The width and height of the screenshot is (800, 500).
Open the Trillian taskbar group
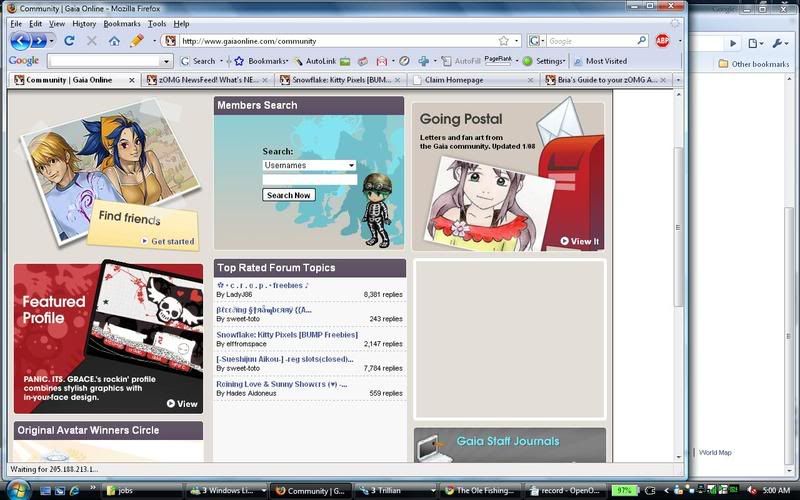[x=396, y=491]
